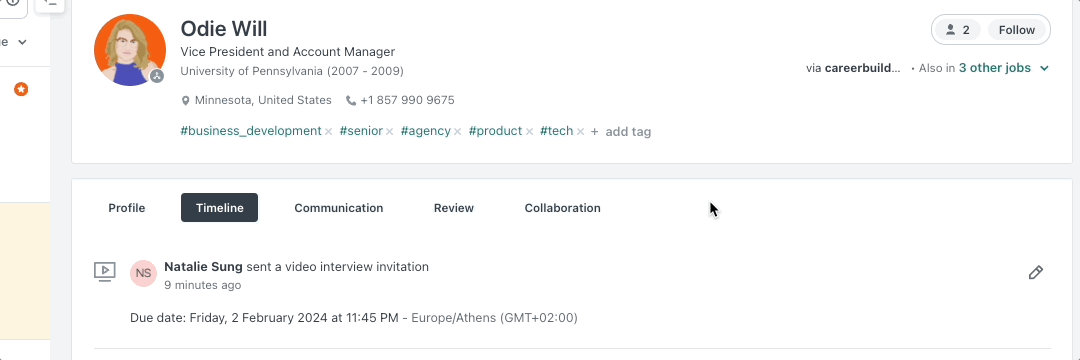Viewport: 1080px width, 360px height.
Task: Open the followers count with person icon
Action: [x=958, y=30]
